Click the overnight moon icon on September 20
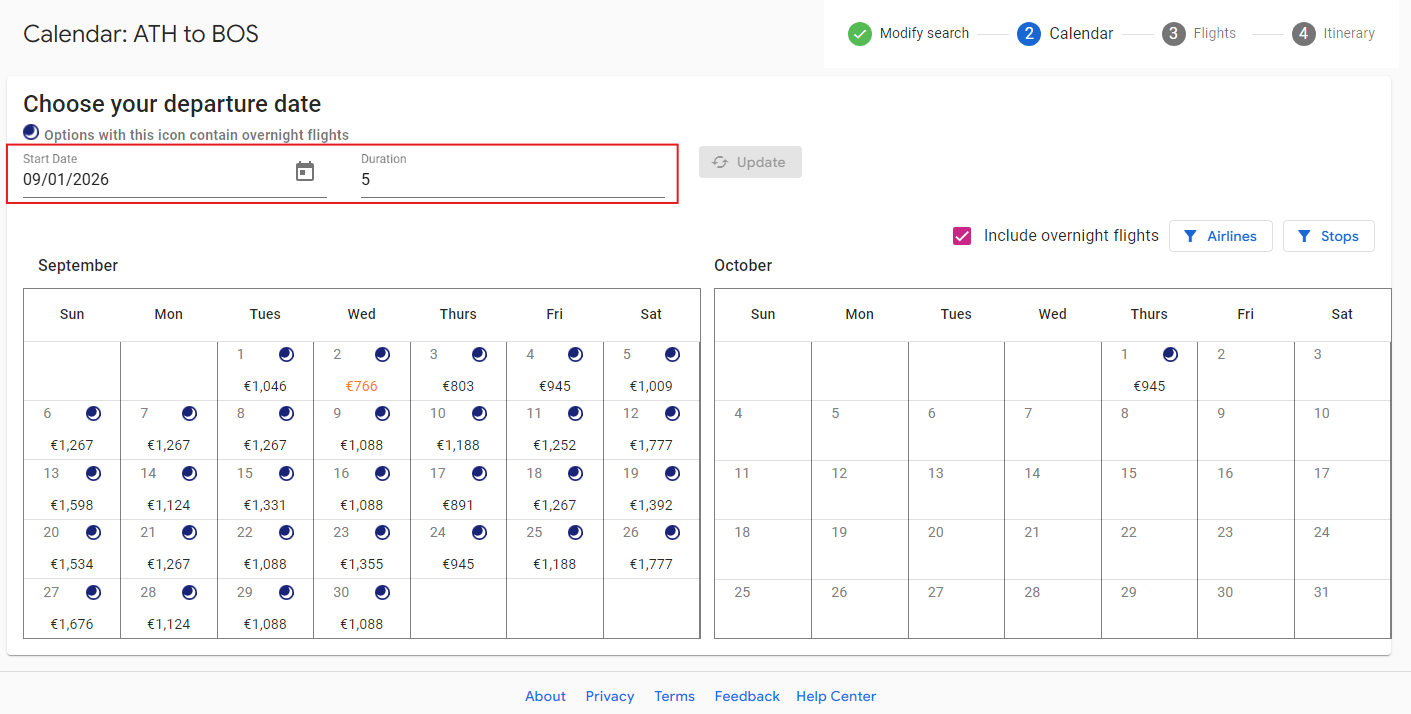 tap(93, 532)
